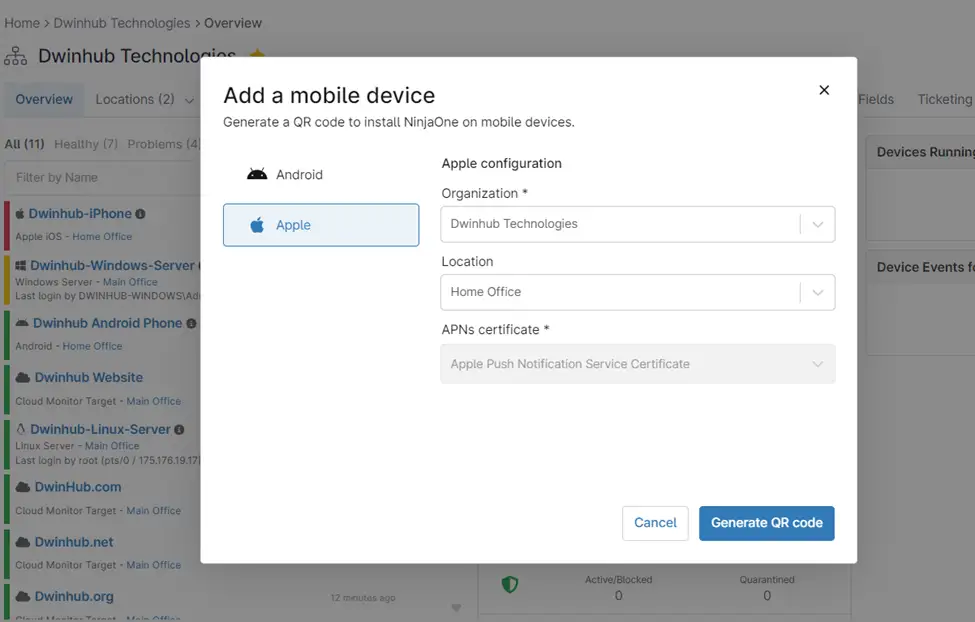Viewport: 975px width, 622px height.
Task: Open Main Office link under Dwinhub.net
Action: pyautogui.click(x=154, y=565)
